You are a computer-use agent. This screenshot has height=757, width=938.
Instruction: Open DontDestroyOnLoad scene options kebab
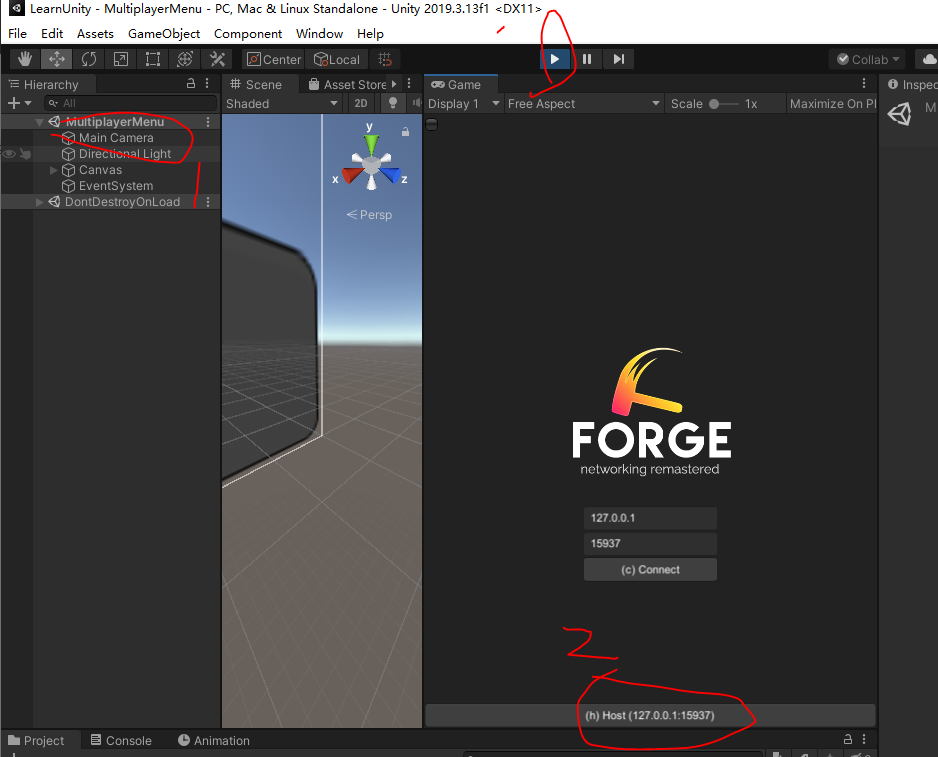[208, 202]
